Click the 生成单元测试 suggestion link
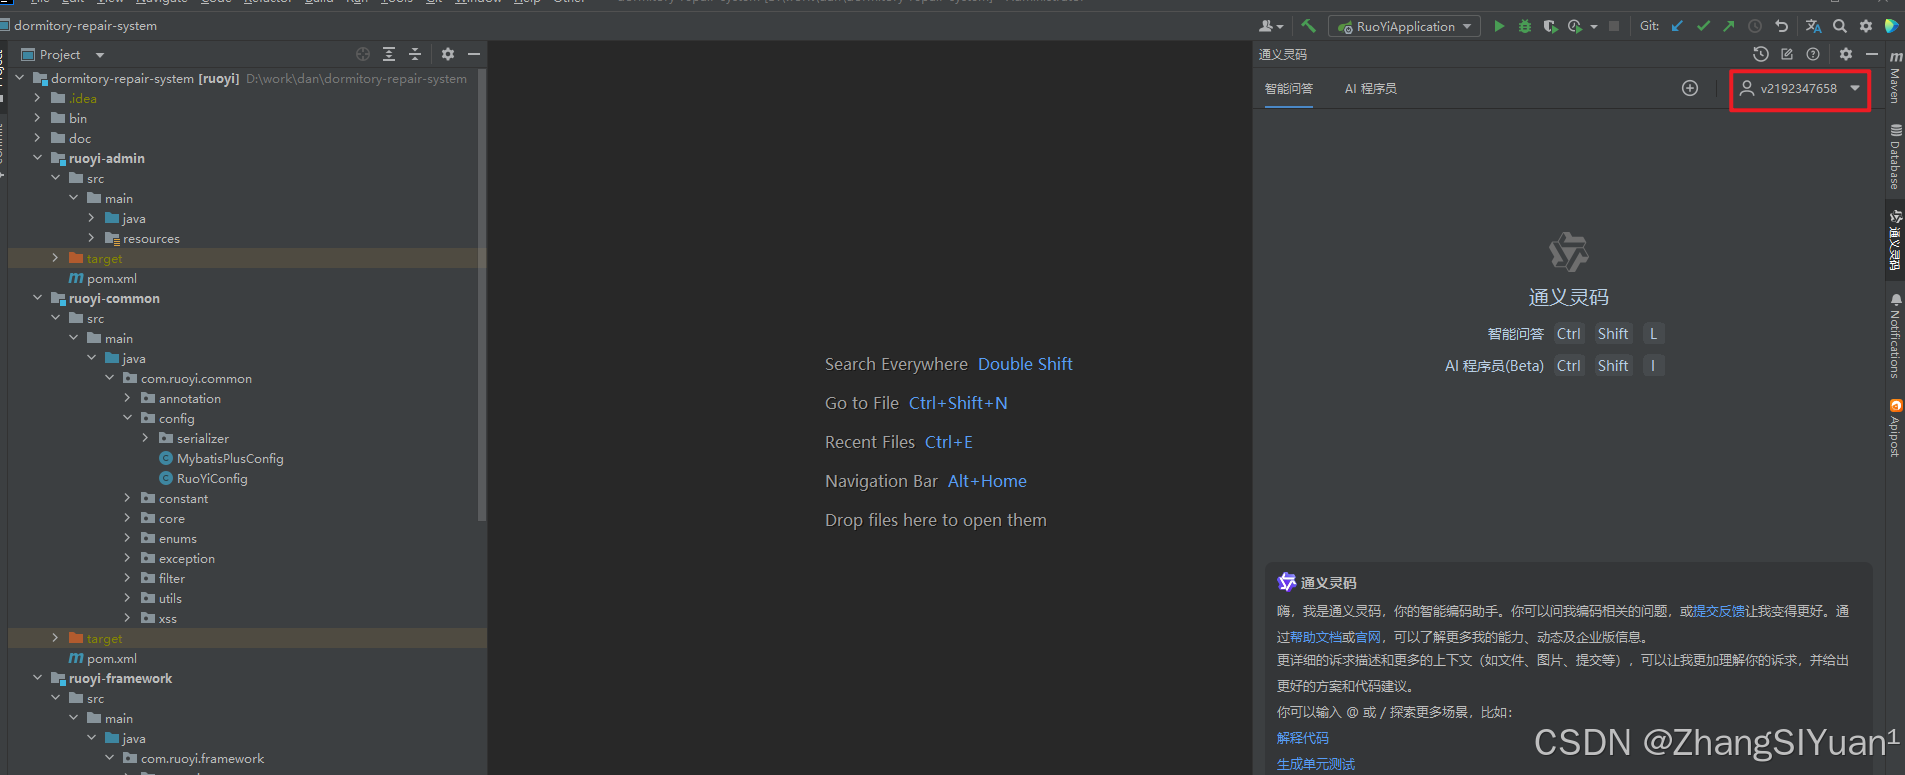Image resolution: width=1905 pixels, height=775 pixels. click(x=1316, y=764)
